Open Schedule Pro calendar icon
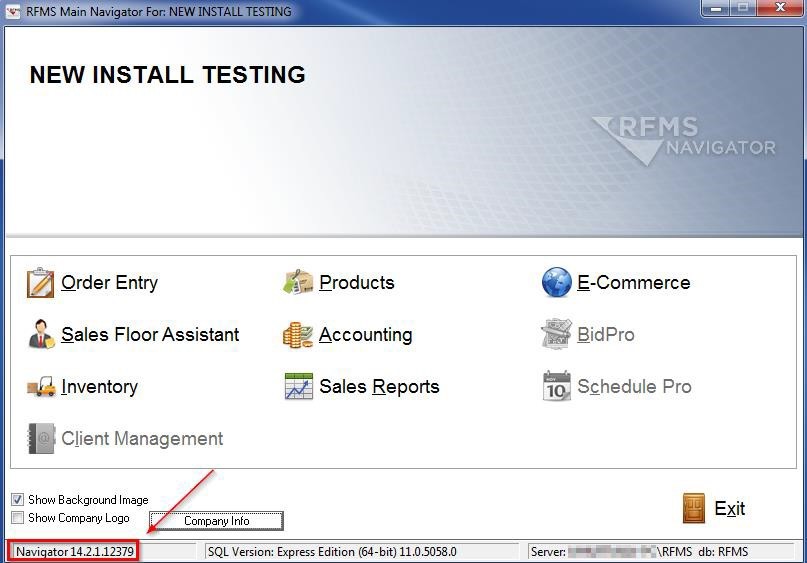The height and width of the screenshot is (563, 807). point(556,386)
